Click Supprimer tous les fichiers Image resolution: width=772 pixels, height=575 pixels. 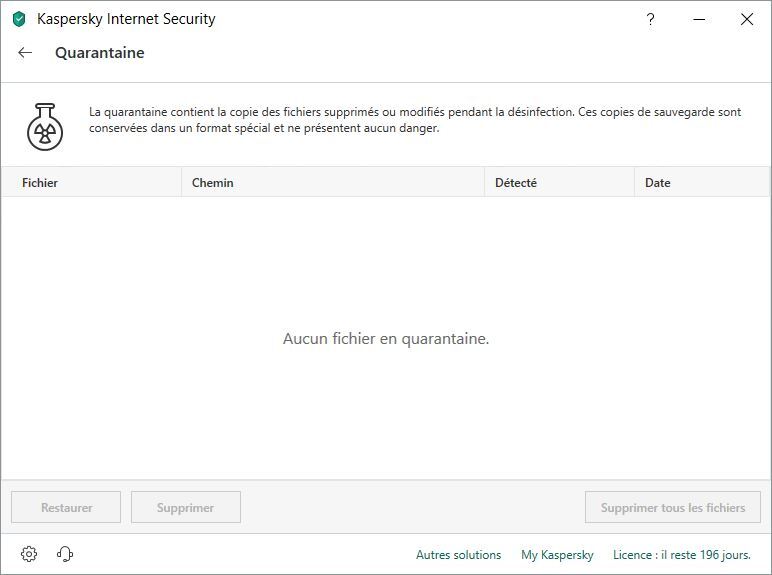point(673,507)
